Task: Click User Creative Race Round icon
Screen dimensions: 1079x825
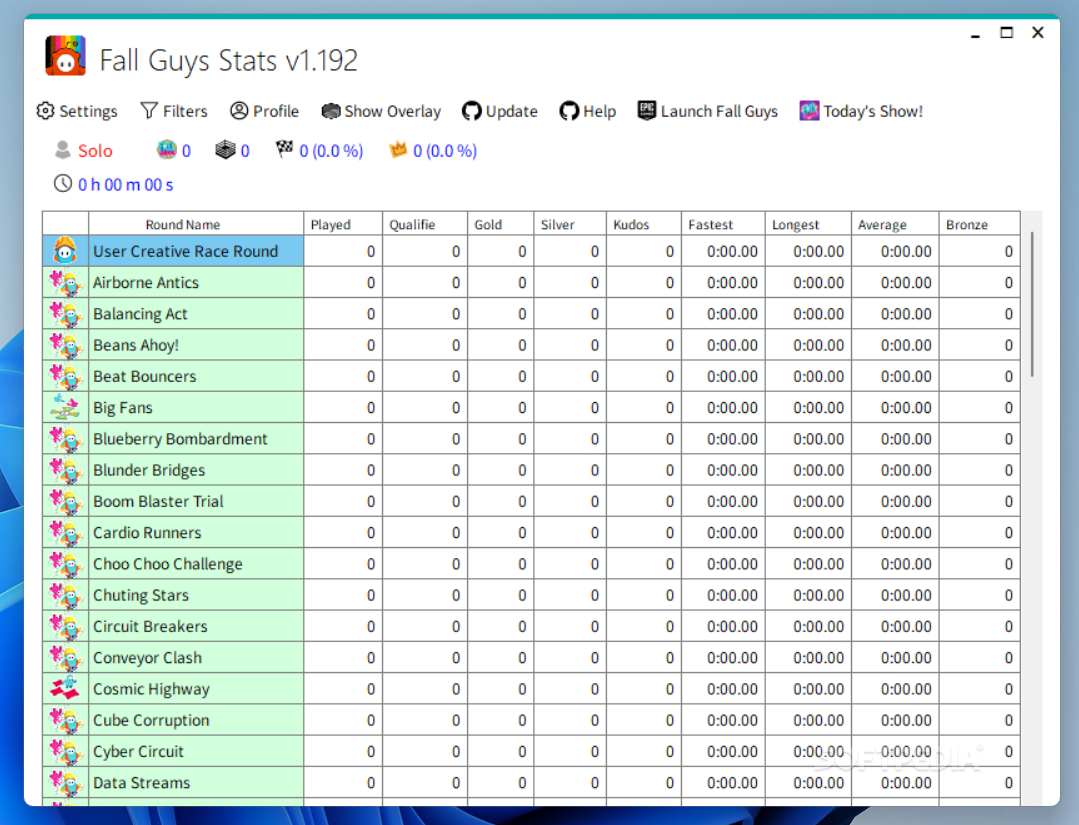Action: (65, 251)
